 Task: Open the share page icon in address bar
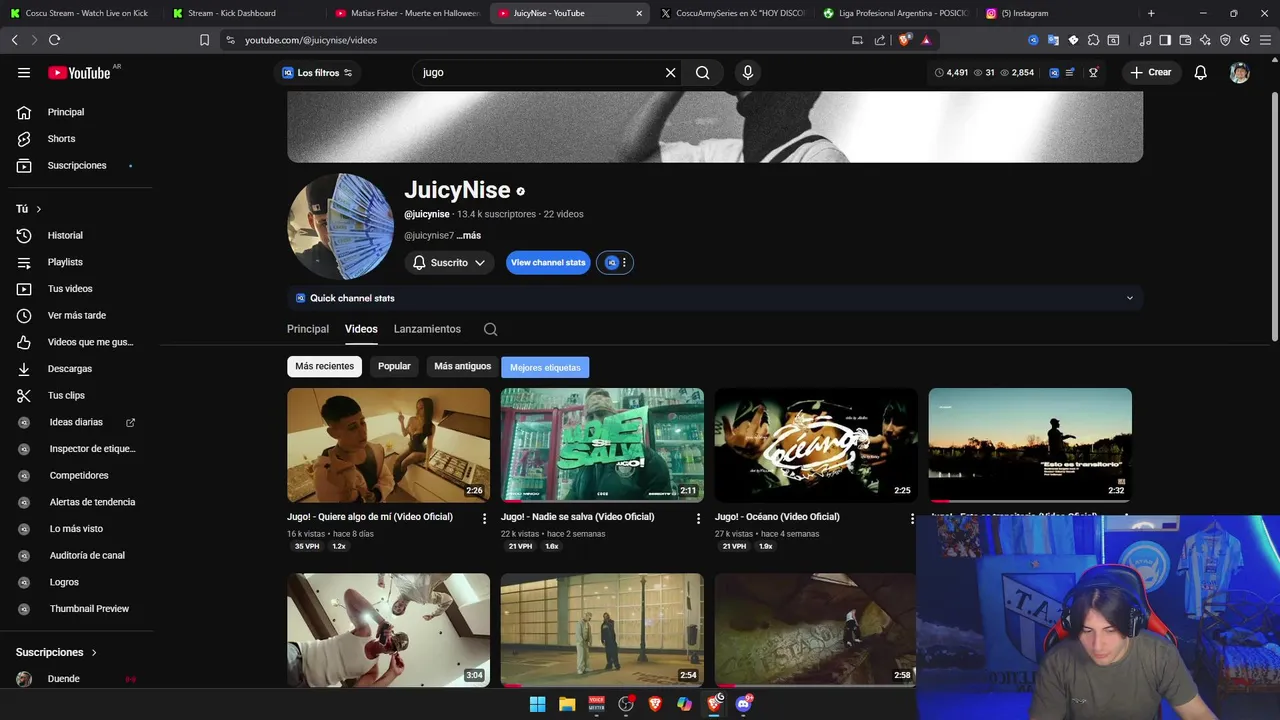880,40
